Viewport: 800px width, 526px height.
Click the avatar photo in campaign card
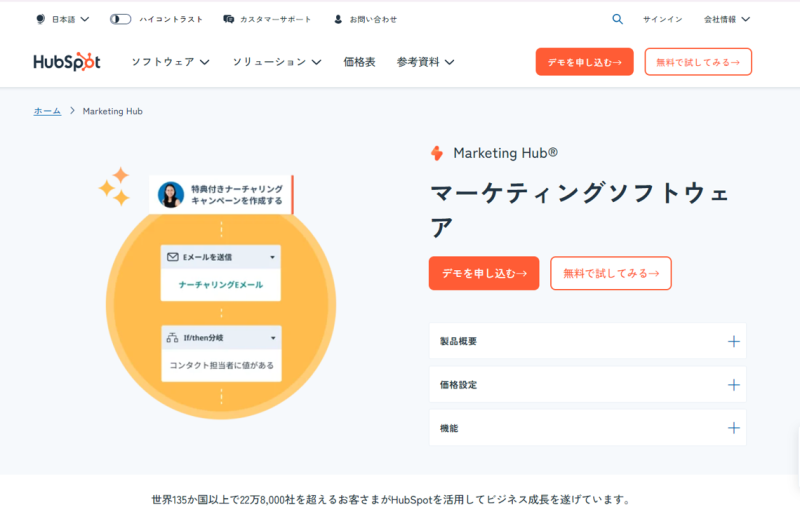pos(171,194)
